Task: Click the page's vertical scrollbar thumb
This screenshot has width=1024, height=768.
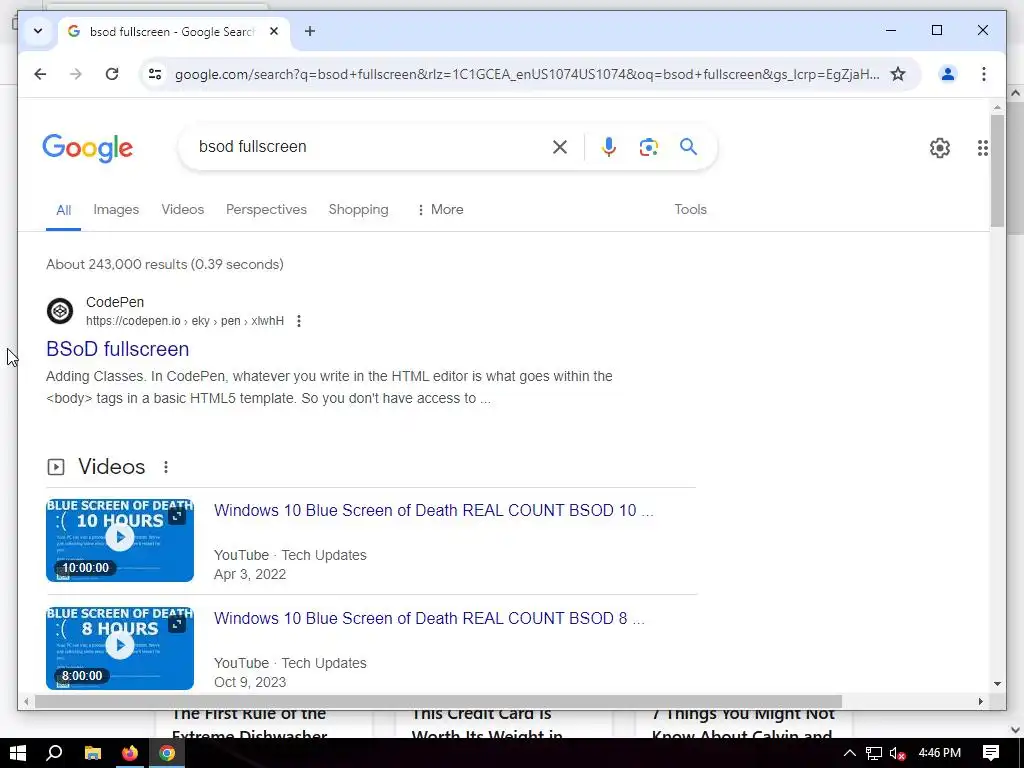Action: point(997,171)
